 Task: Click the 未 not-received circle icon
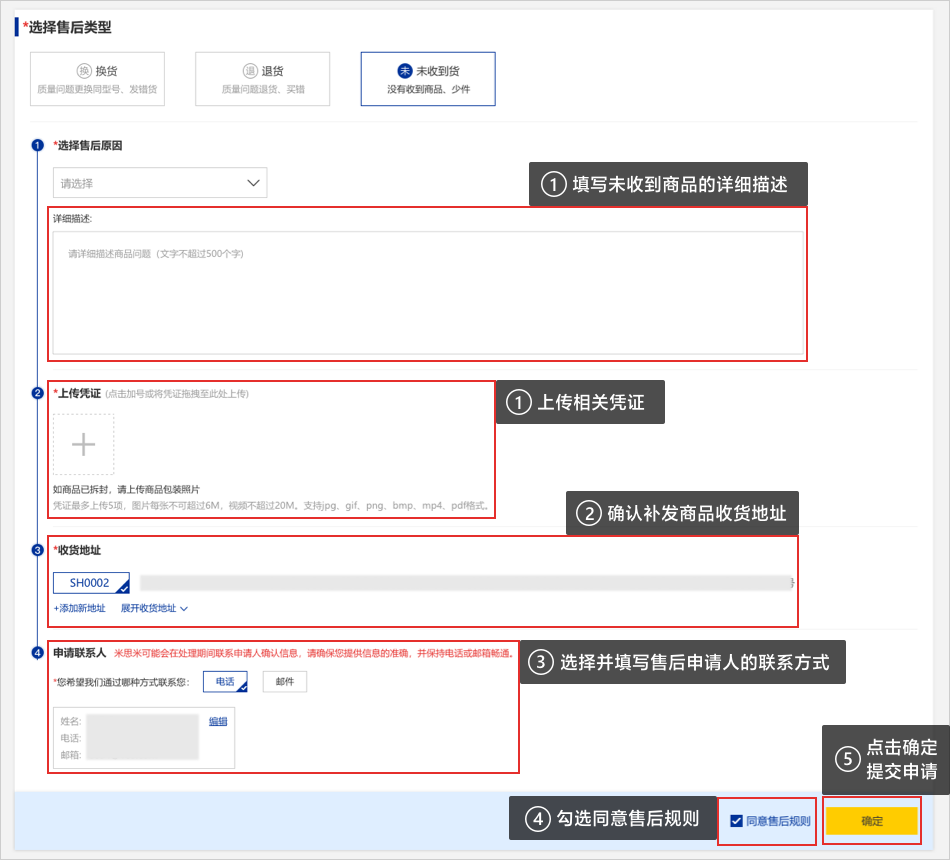pos(405,71)
